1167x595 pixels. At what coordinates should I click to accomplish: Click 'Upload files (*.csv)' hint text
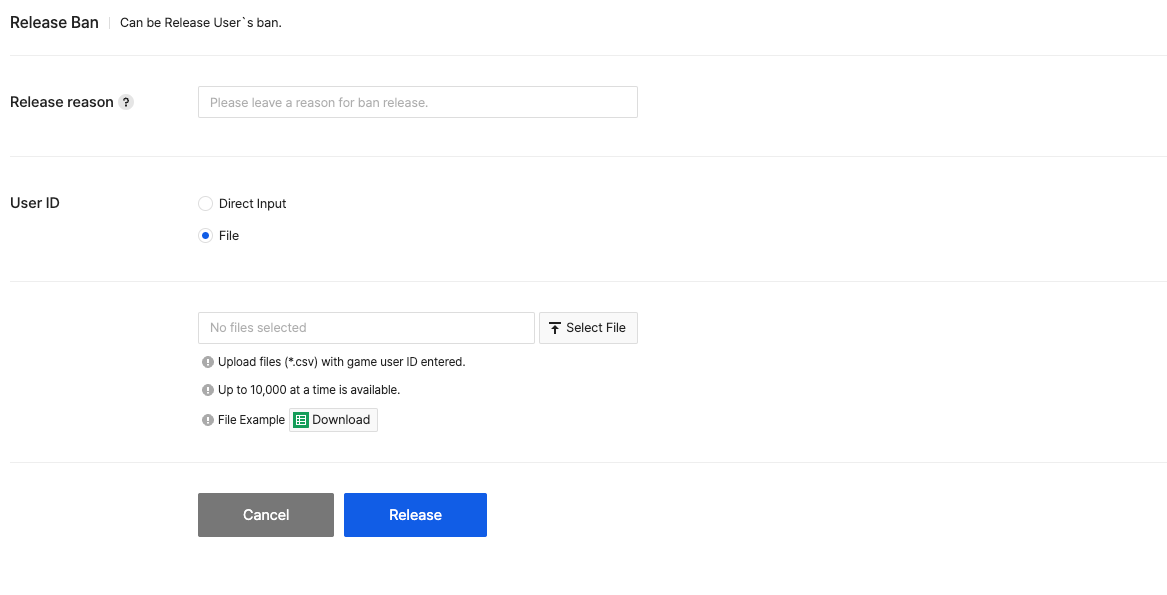tap(342, 362)
